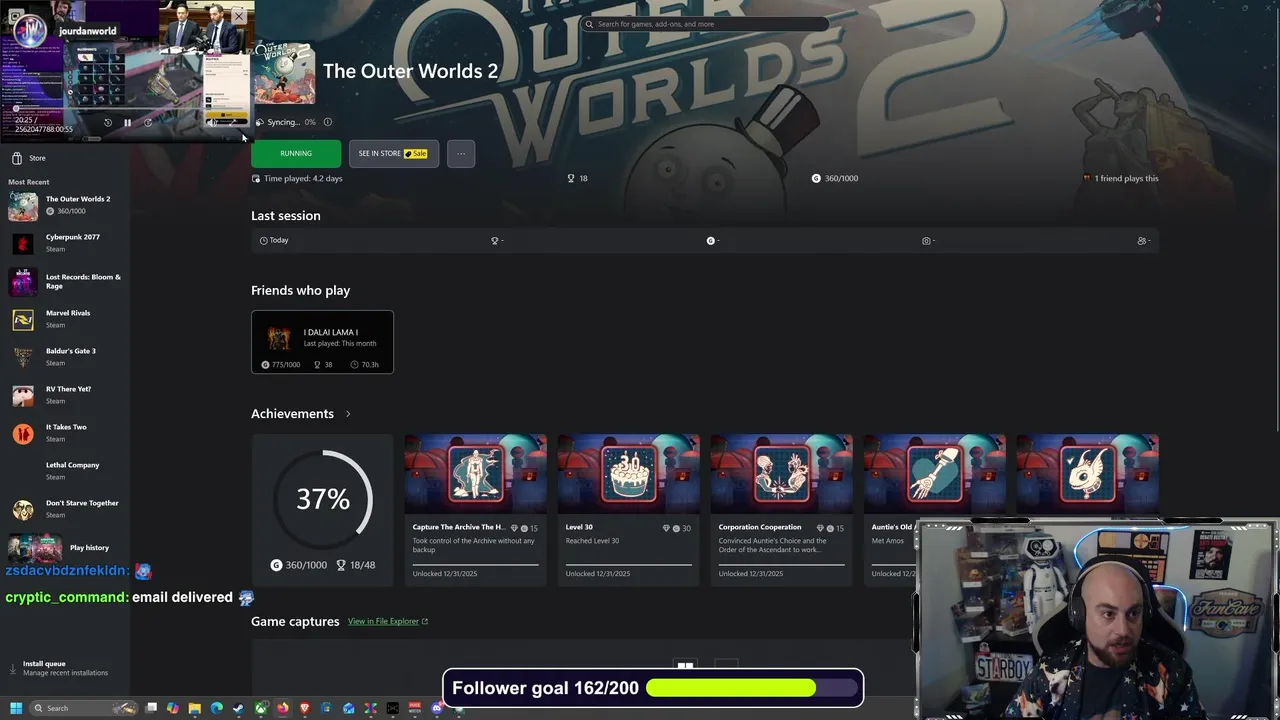The image size is (1280, 720).
Task: Open The Outer Worlds 2 sidebar entry
Action: pos(64,205)
